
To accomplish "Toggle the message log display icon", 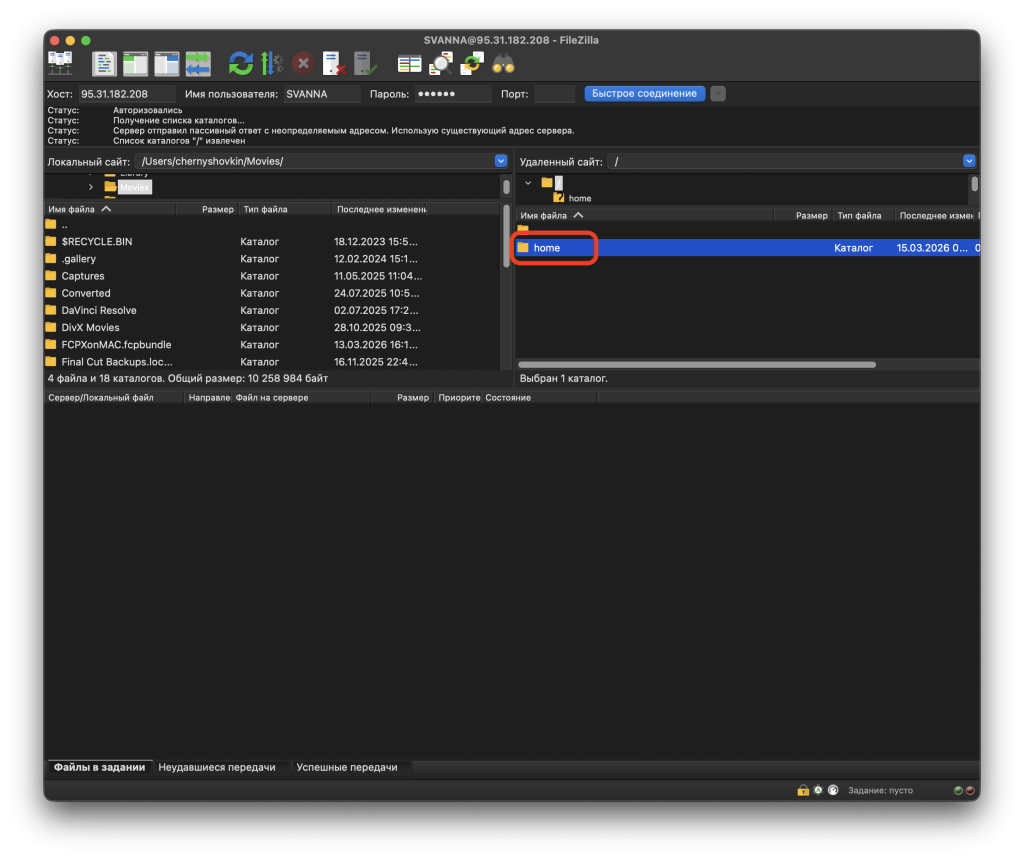I will coord(104,64).
